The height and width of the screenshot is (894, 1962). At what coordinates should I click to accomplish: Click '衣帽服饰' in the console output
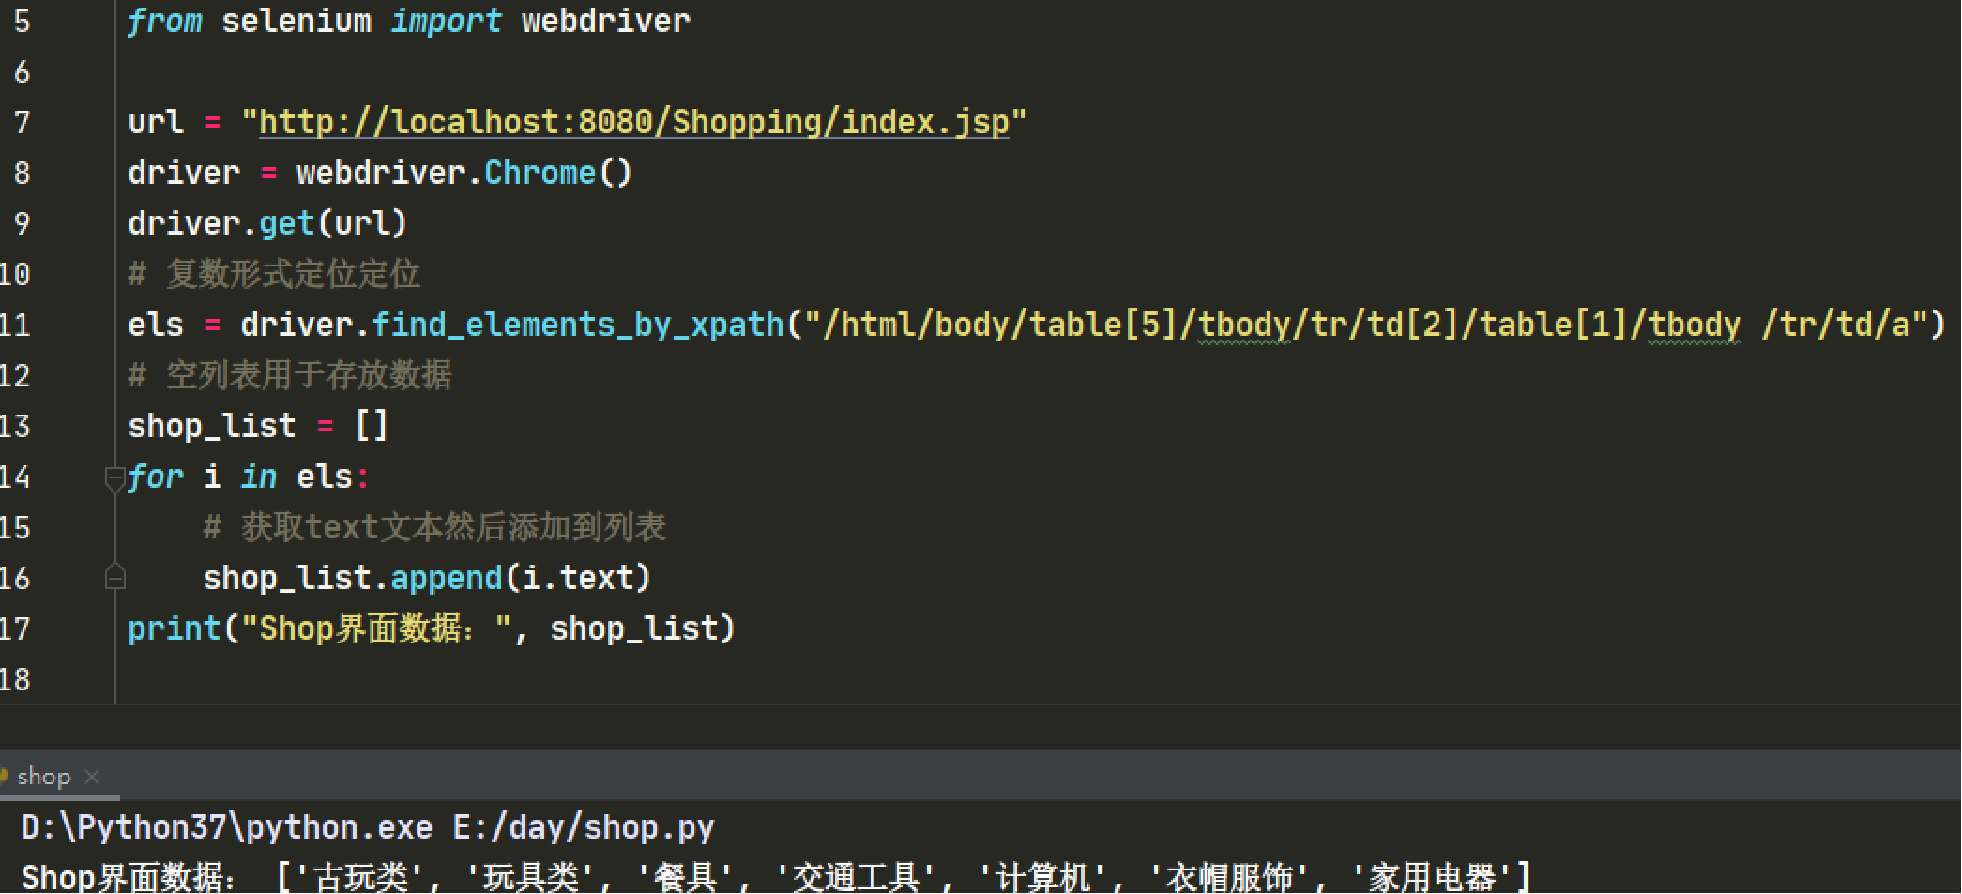click(x=1229, y=877)
